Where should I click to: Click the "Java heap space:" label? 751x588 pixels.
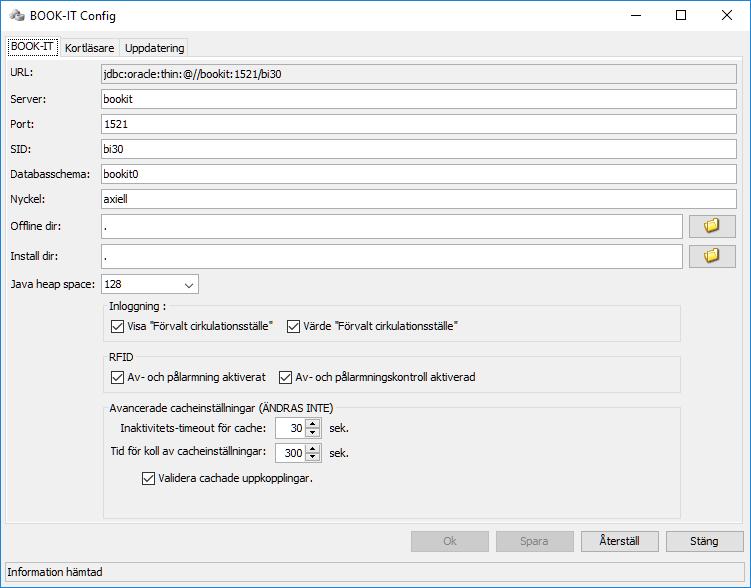[x=53, y=284]
